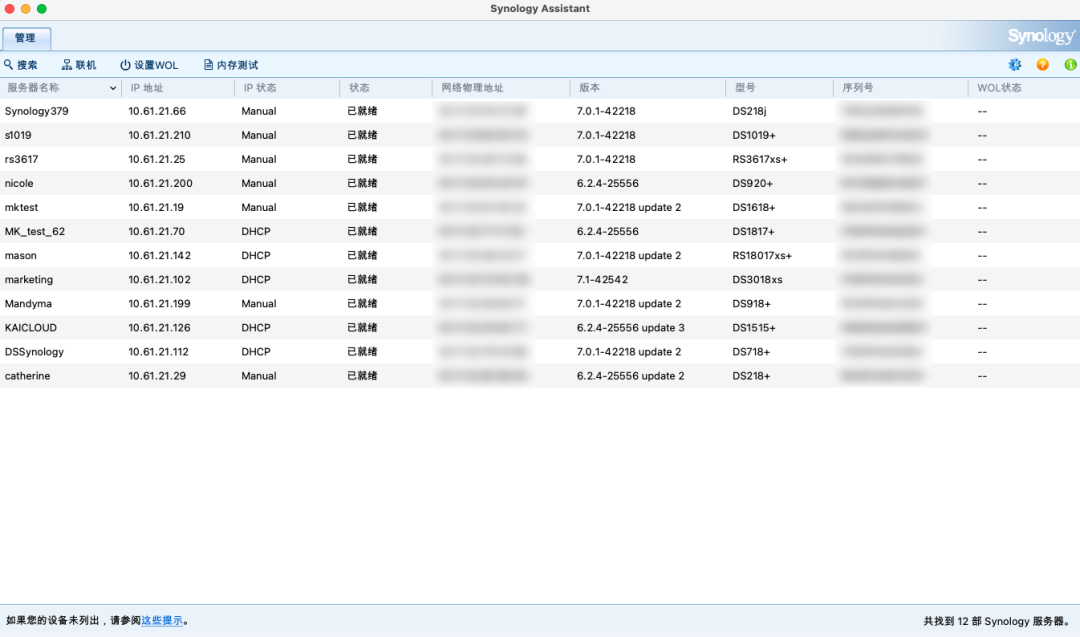
Task: Click the Connect (联机) network icon
Action: tap(67, 65)
